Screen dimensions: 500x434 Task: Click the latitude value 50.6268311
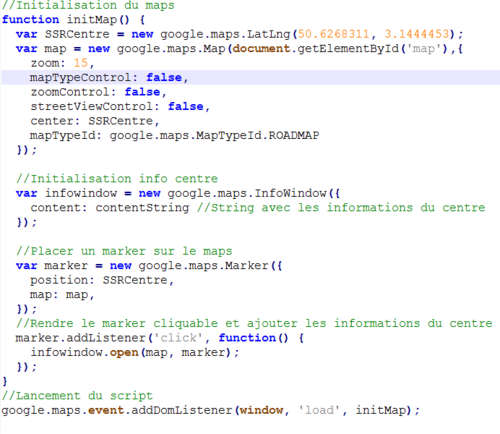coord(333,34)
